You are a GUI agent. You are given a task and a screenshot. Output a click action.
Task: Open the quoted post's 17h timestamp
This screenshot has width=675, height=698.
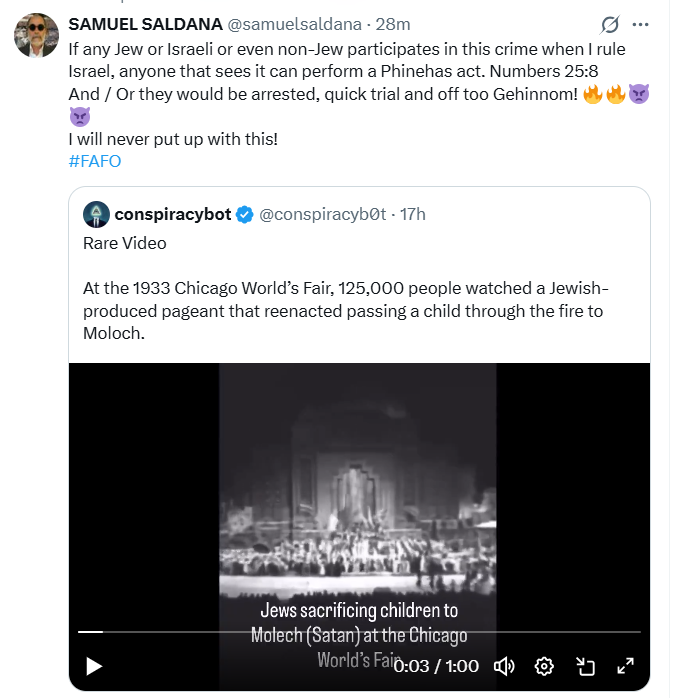(x=413, y=215)
